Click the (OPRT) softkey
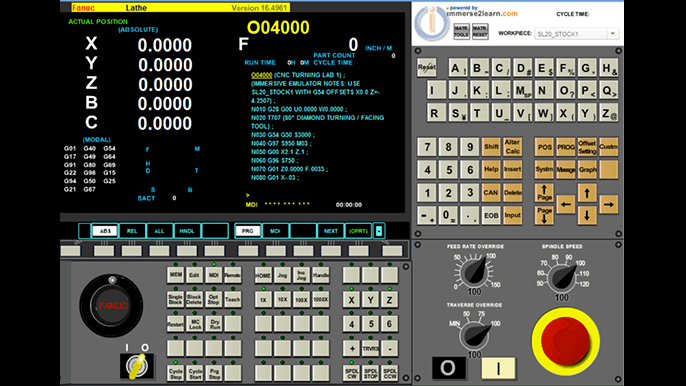This screenshot has width=686, height=386. click(358, 231)
